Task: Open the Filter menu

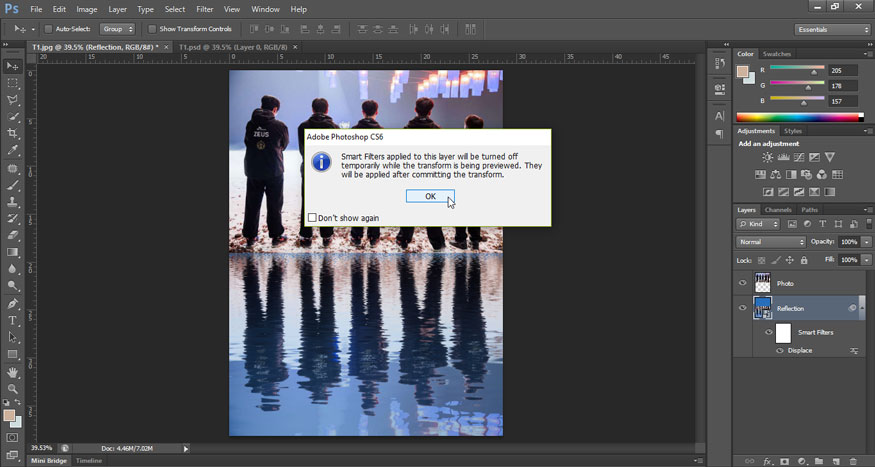Action: [x=205, y=9]
